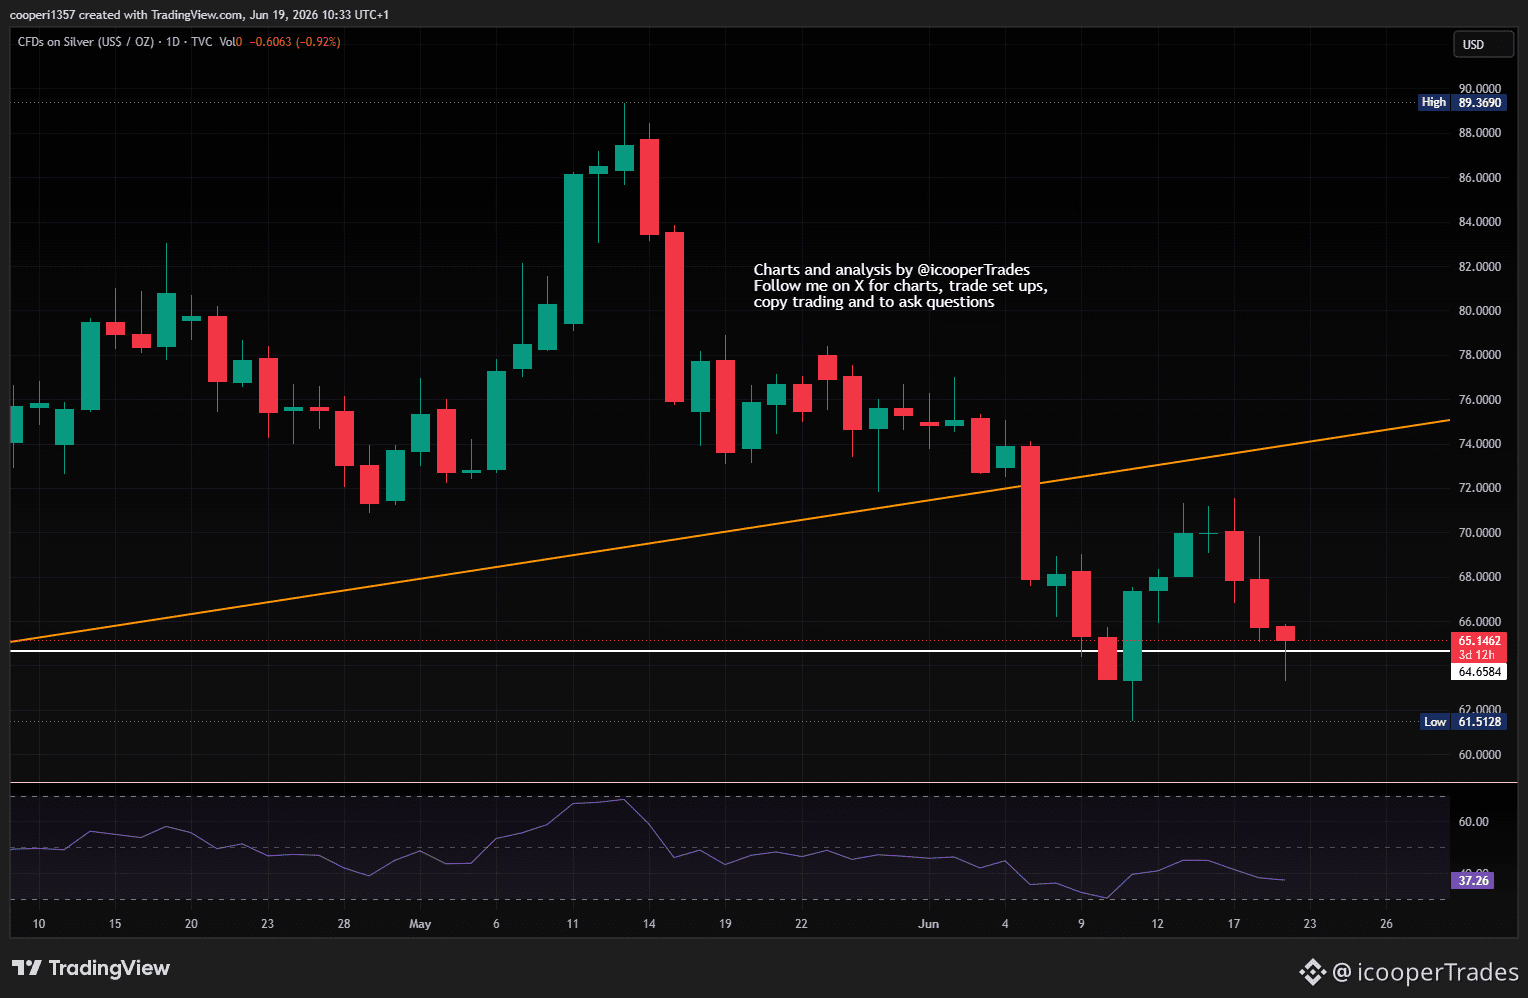This screenshot has height=998, width=1528.
Task: Click the "60.00" RSI scale label
Action: (x=1474, y=822)
